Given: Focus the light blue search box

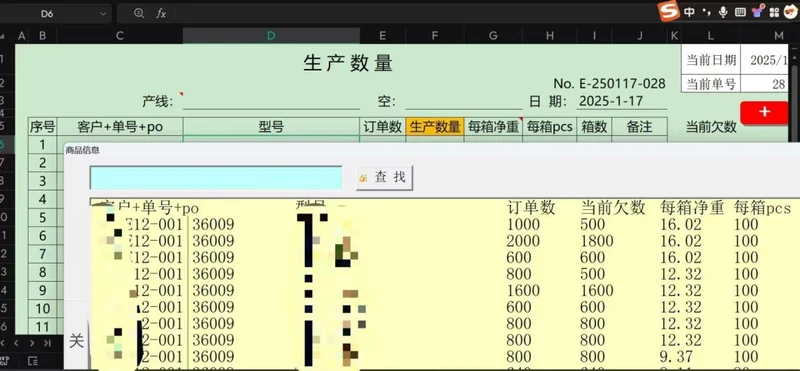Looking at the screenshot, I should [x=216, y=178].
